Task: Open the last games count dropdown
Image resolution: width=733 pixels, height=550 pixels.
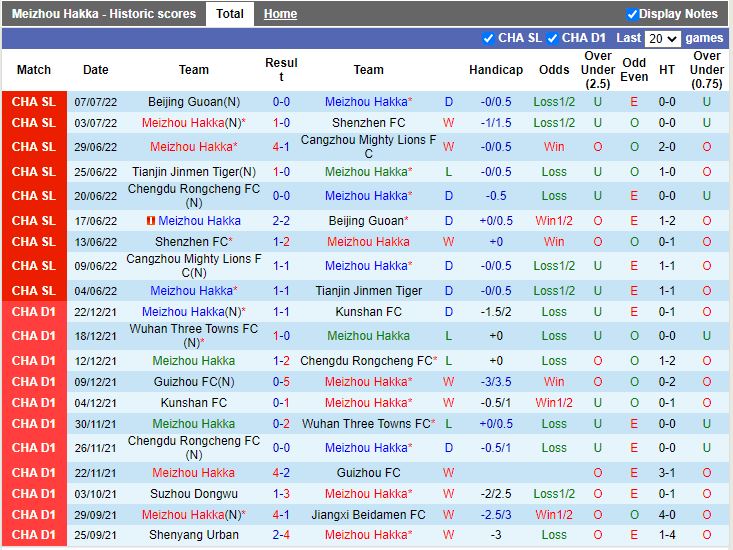Action: click(662, 39)
